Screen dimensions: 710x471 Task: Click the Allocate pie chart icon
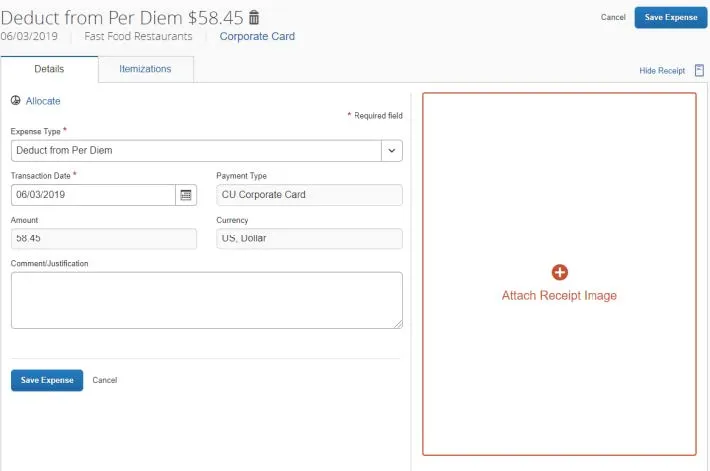[15, 101]
